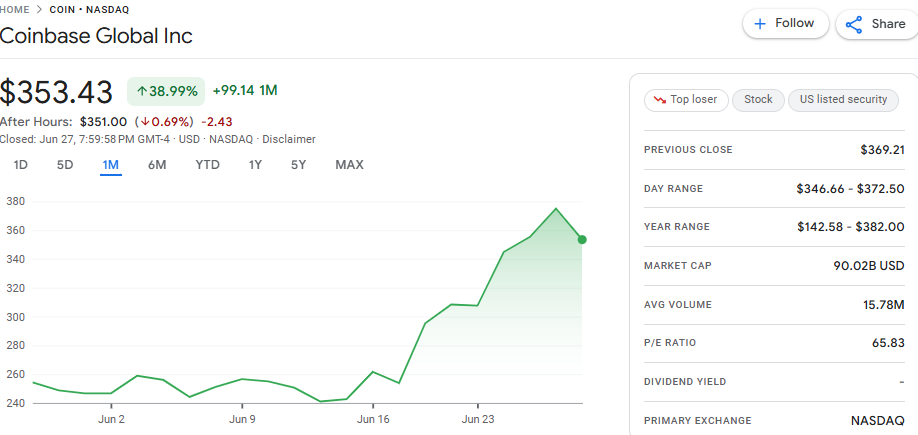Click the Top loser chip
Screen dimensions: 918x435
tap(686, 100)
